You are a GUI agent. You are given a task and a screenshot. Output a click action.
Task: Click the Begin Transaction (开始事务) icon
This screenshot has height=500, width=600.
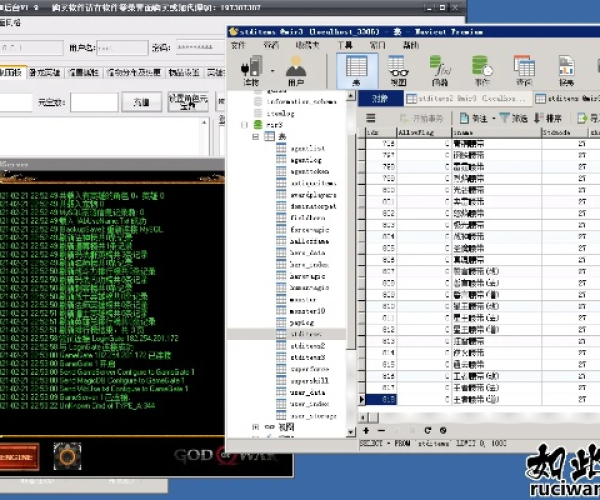click(404, 118)
